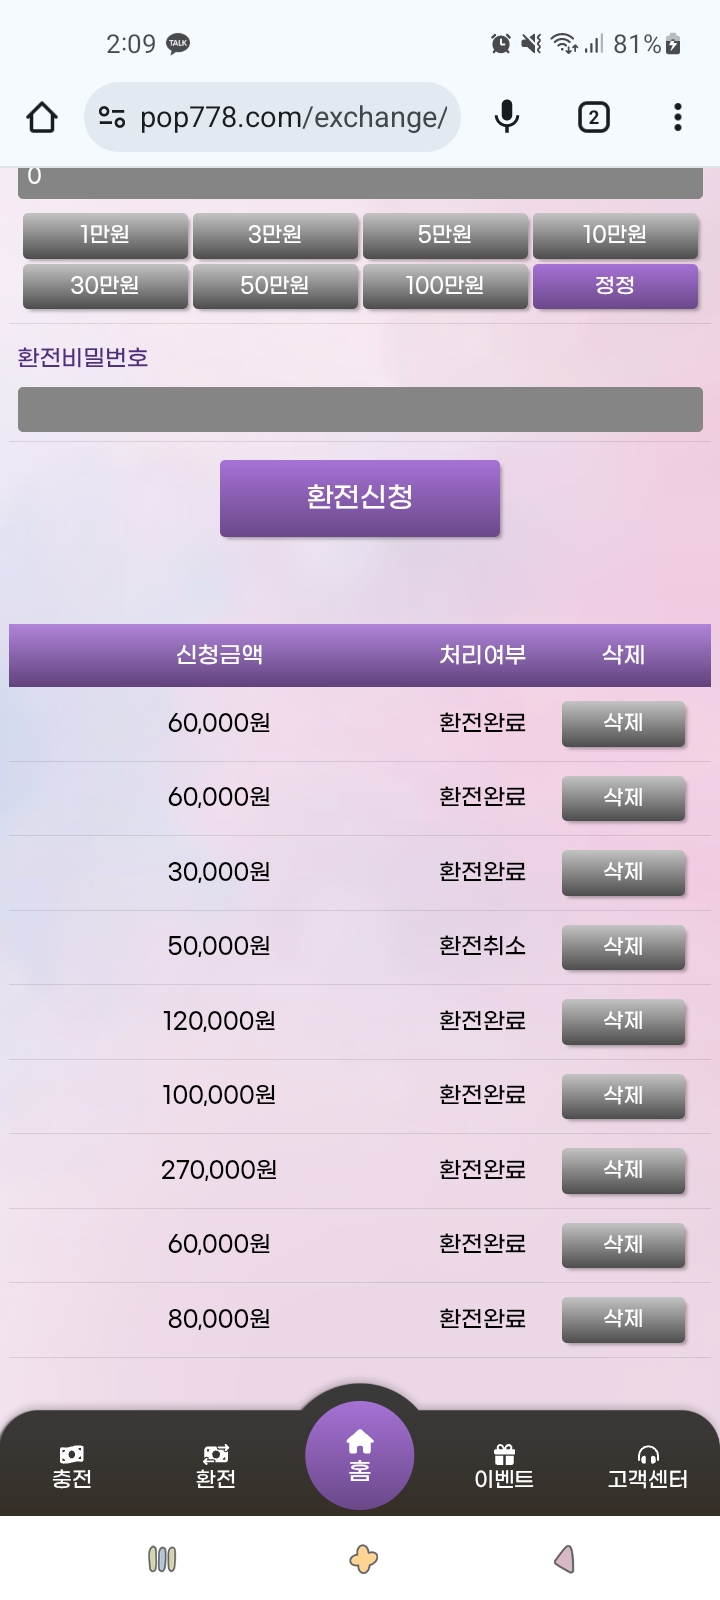Select the 1만원 amount button
This screenshot has height=1600, width=720.
(x=105, y=235)
